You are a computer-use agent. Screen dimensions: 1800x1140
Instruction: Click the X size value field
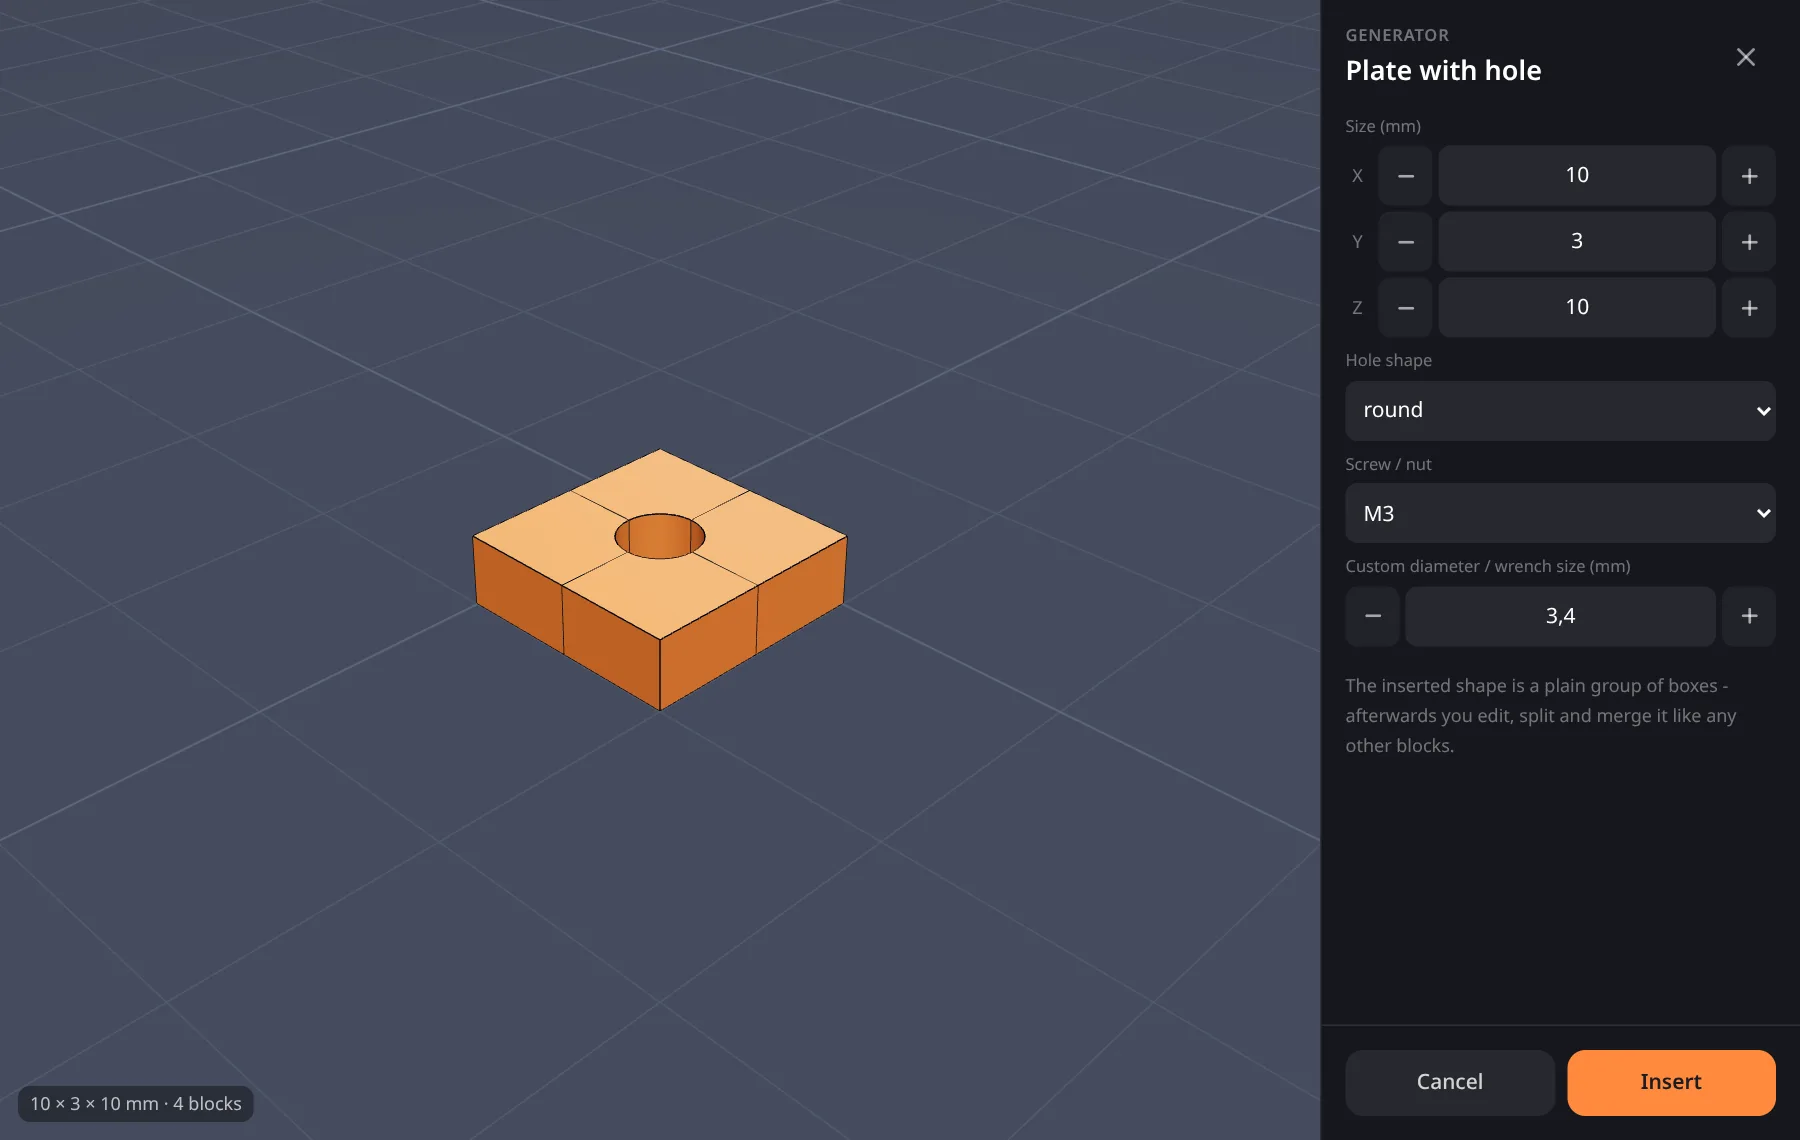click(x=1577, y=176)
